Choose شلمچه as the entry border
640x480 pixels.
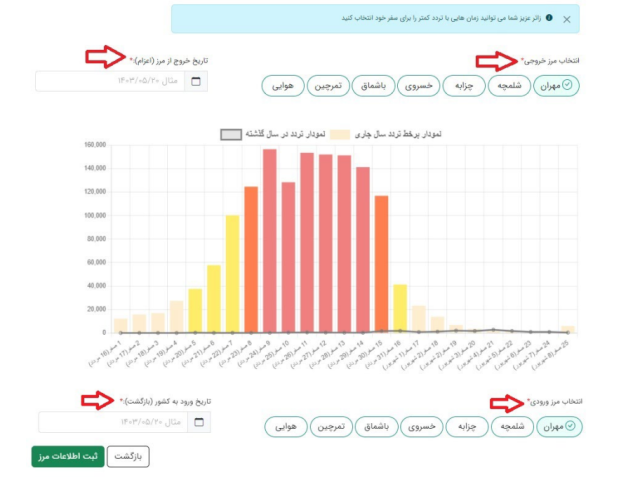tap(511, 427)
